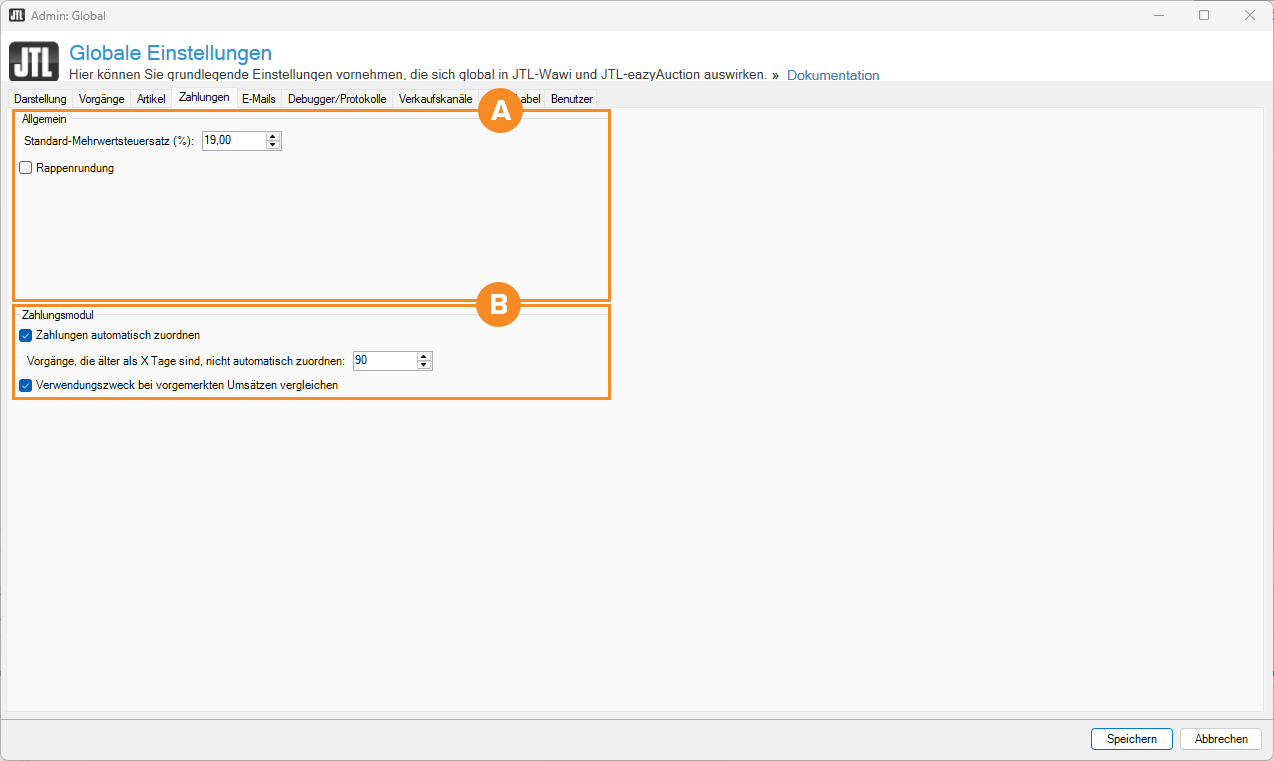Select the Benutzer tab
The height and width of the screenshot is (761, 1274).
(572, 99)
